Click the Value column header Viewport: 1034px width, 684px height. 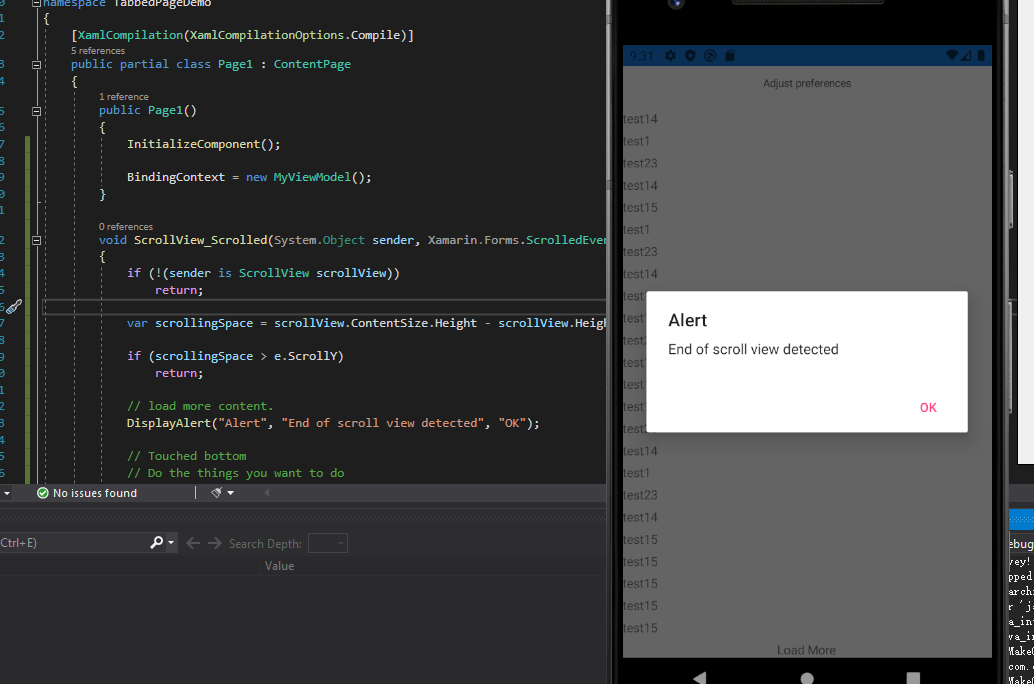(x=280, y=566)
